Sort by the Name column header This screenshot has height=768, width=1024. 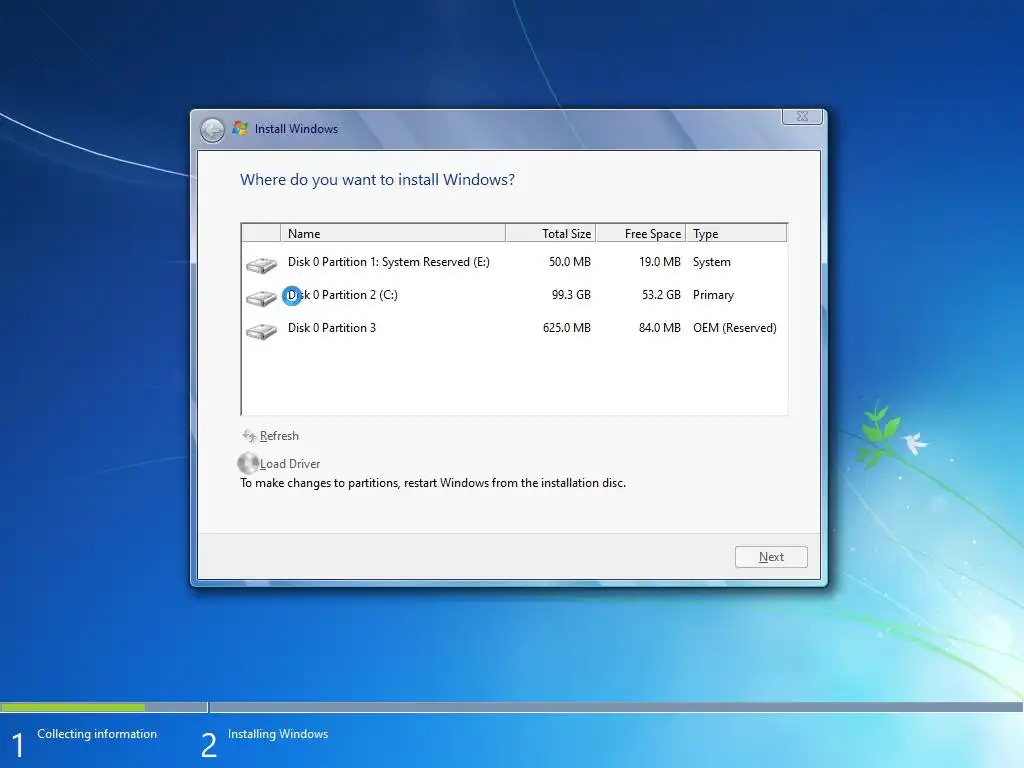tap(392, 233)
